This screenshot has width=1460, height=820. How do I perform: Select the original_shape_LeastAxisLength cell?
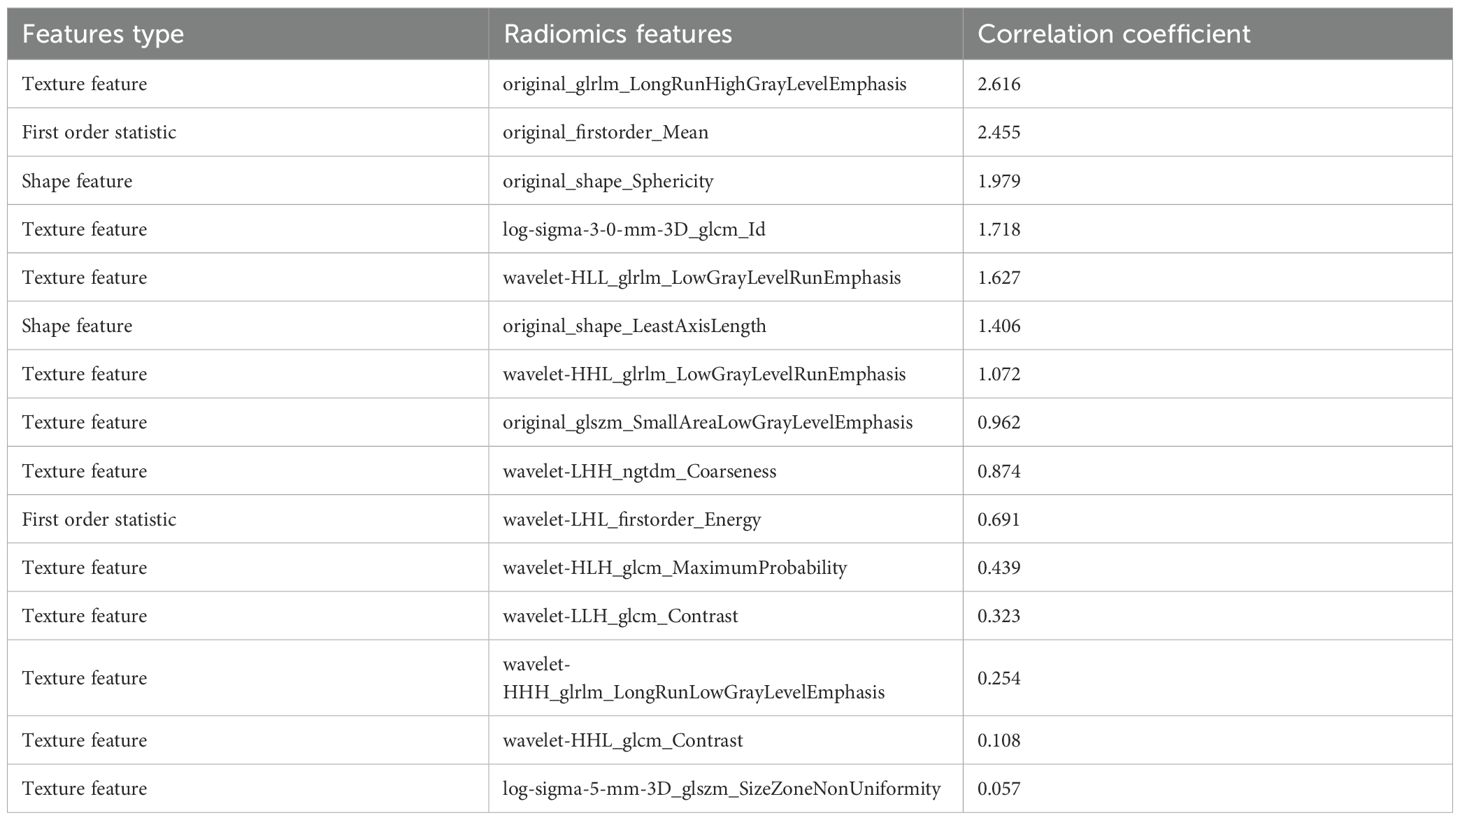[x=634, y=326]
